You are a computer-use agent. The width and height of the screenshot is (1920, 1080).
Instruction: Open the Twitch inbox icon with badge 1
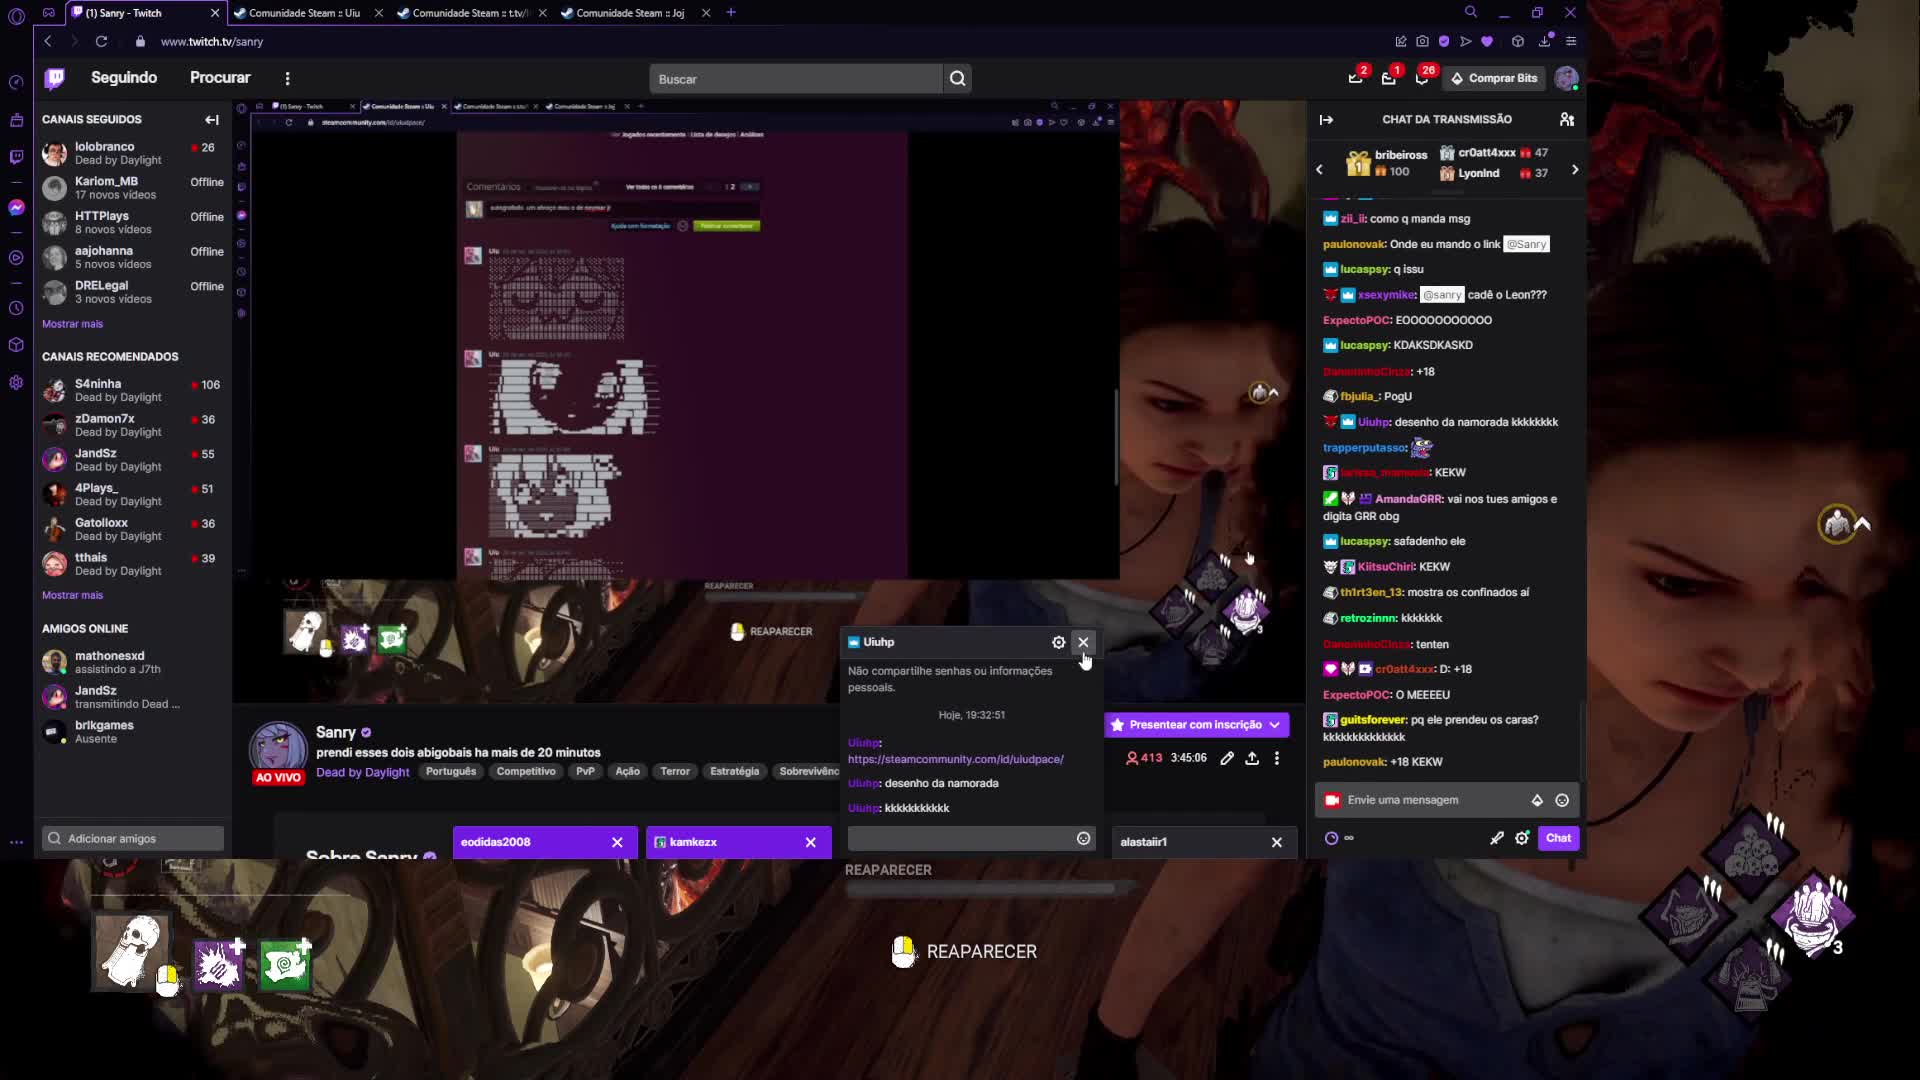click(x=1388, y=78)
